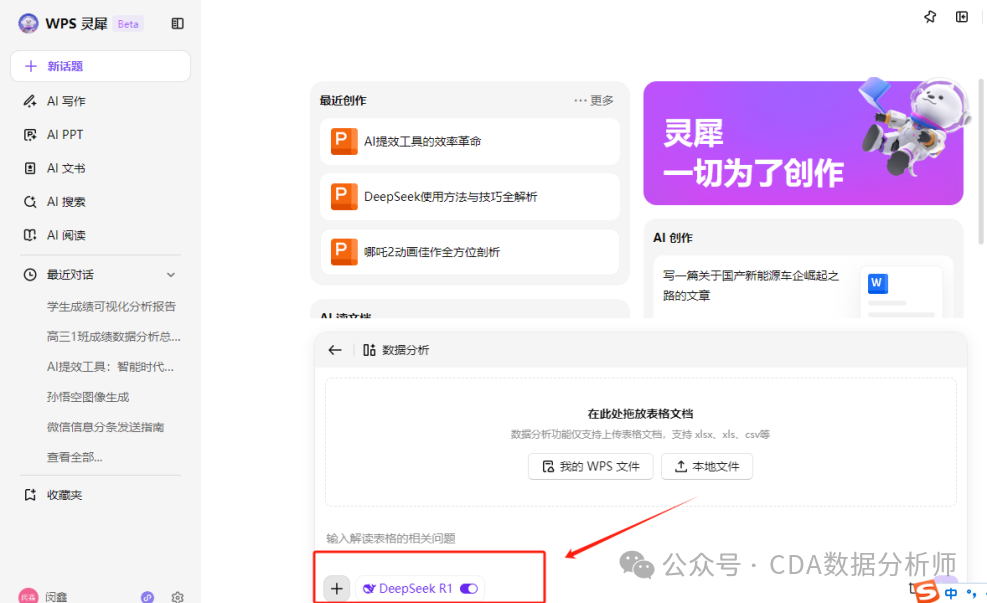The image size is (987, 603).
Task: Click the page vertical scrollbar
Action: tap(981, 162)
